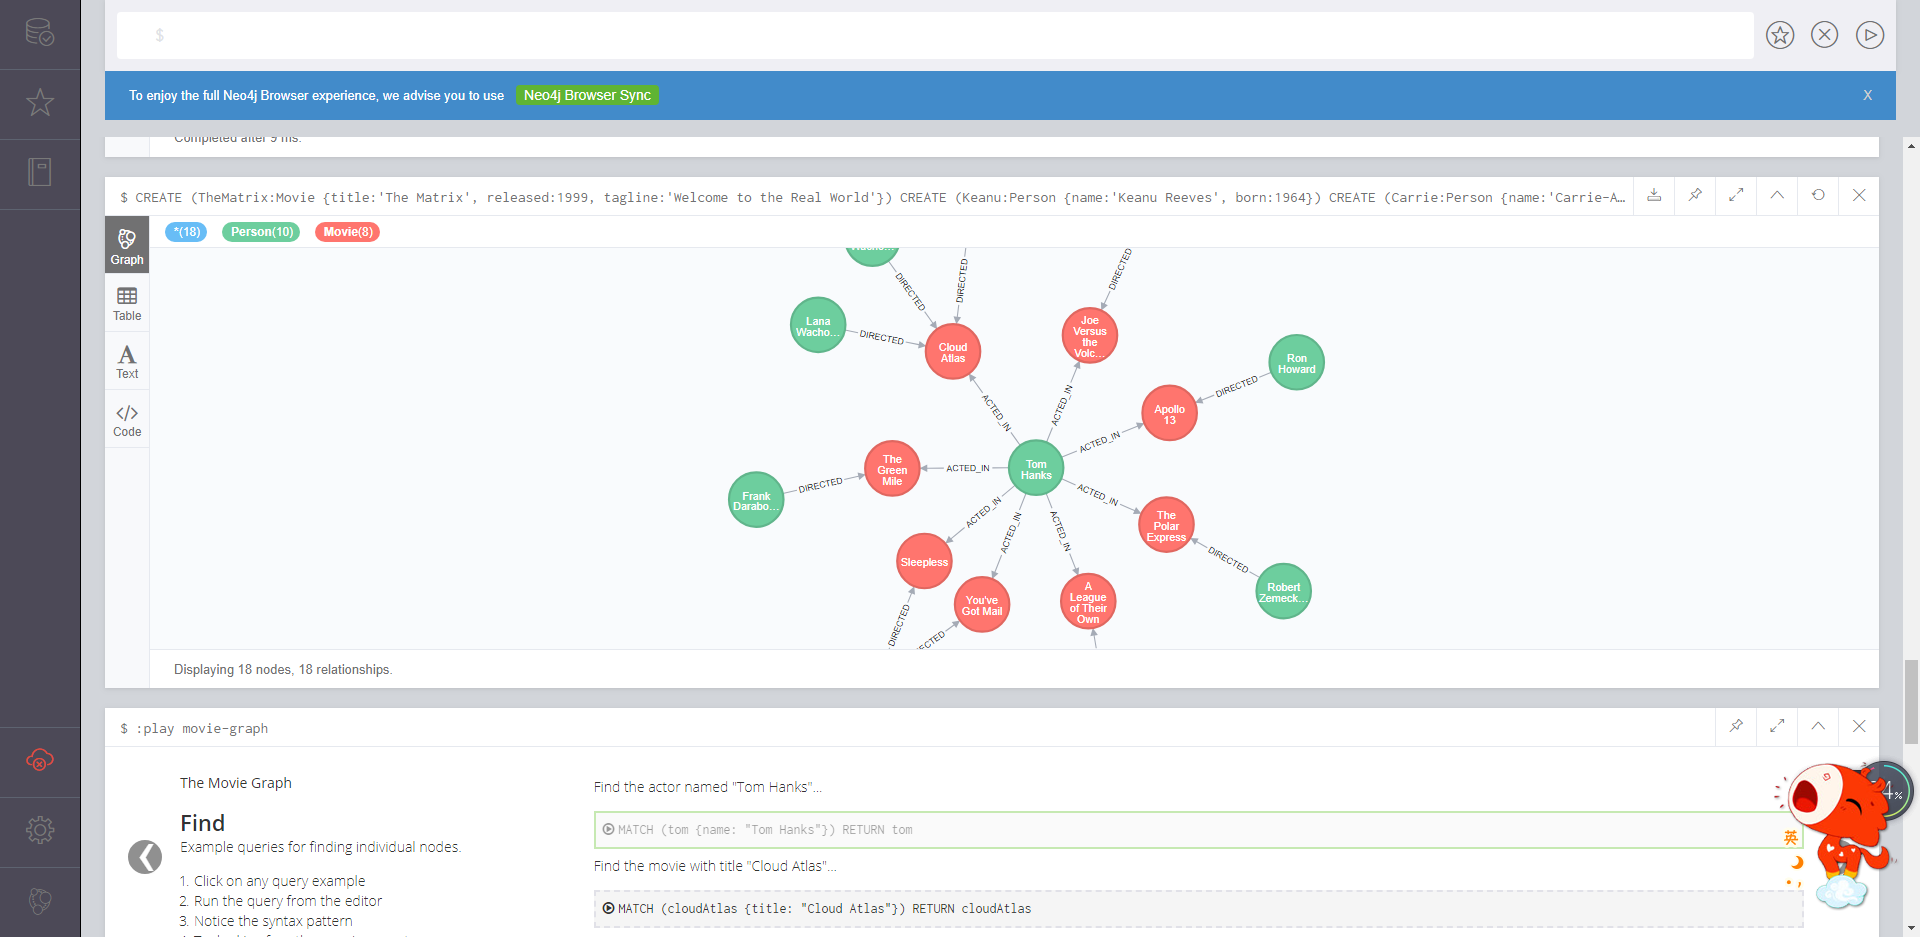Toggle the Person(10) label filter

click(x=260, y=231)
